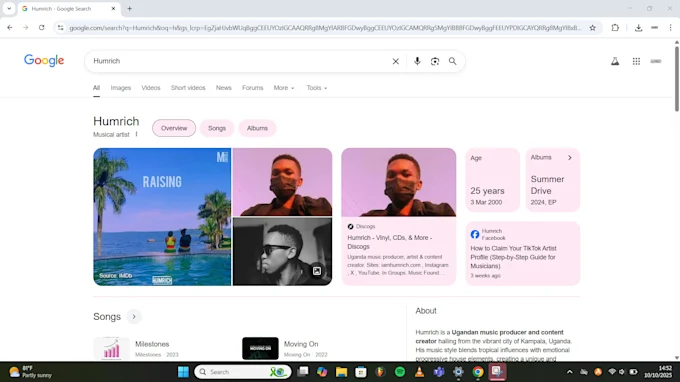680x382 pixels.
Task: Open Google Lens image search icon
Action: 435,61
